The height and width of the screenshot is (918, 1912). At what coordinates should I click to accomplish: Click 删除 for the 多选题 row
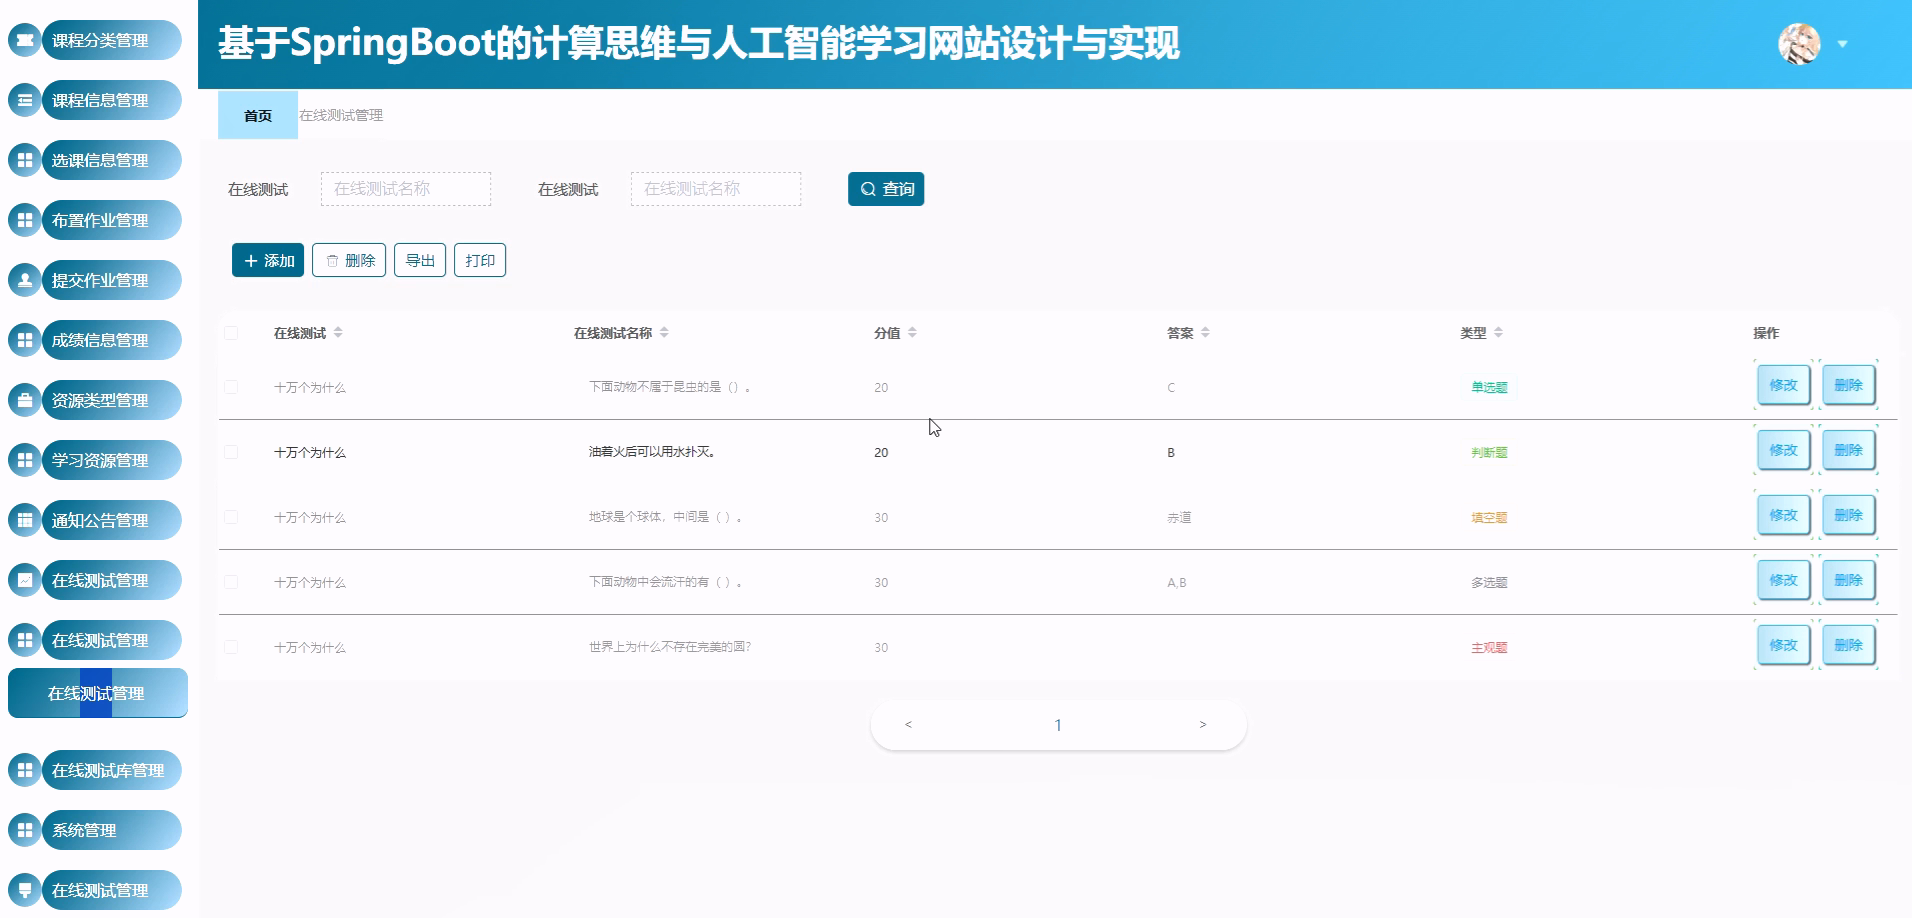click(x=1848, y=580)
